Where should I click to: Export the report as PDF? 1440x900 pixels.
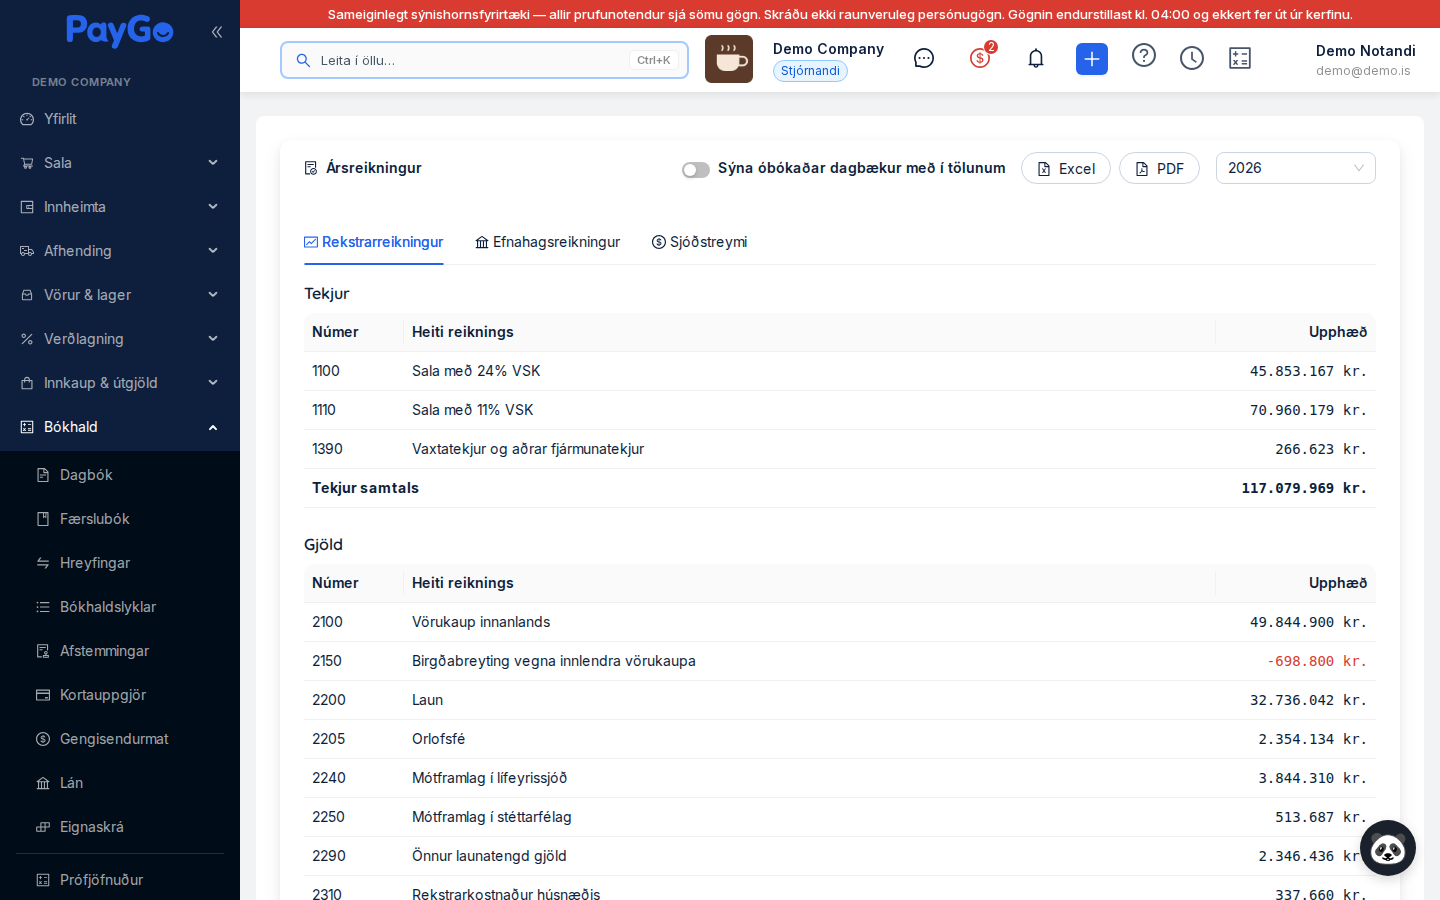(1159, 168)
